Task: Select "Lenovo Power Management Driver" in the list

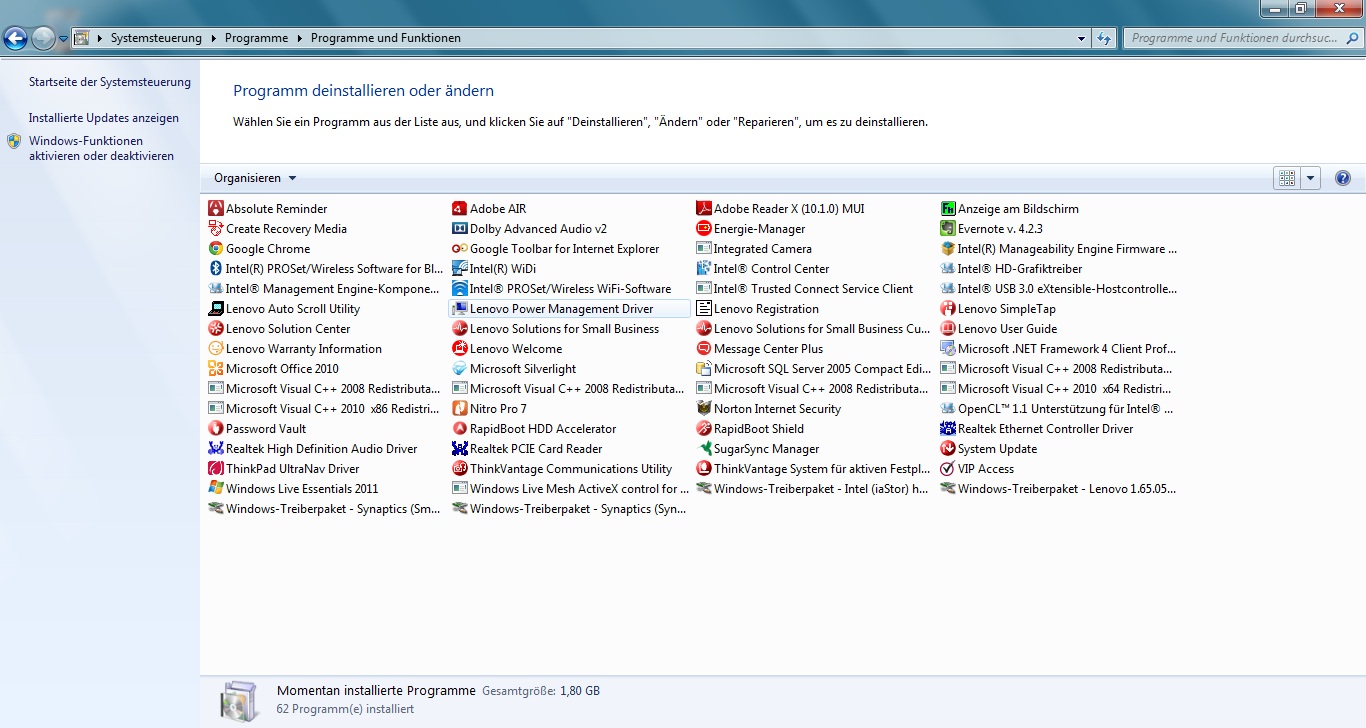Action: [x=570, y=309]
